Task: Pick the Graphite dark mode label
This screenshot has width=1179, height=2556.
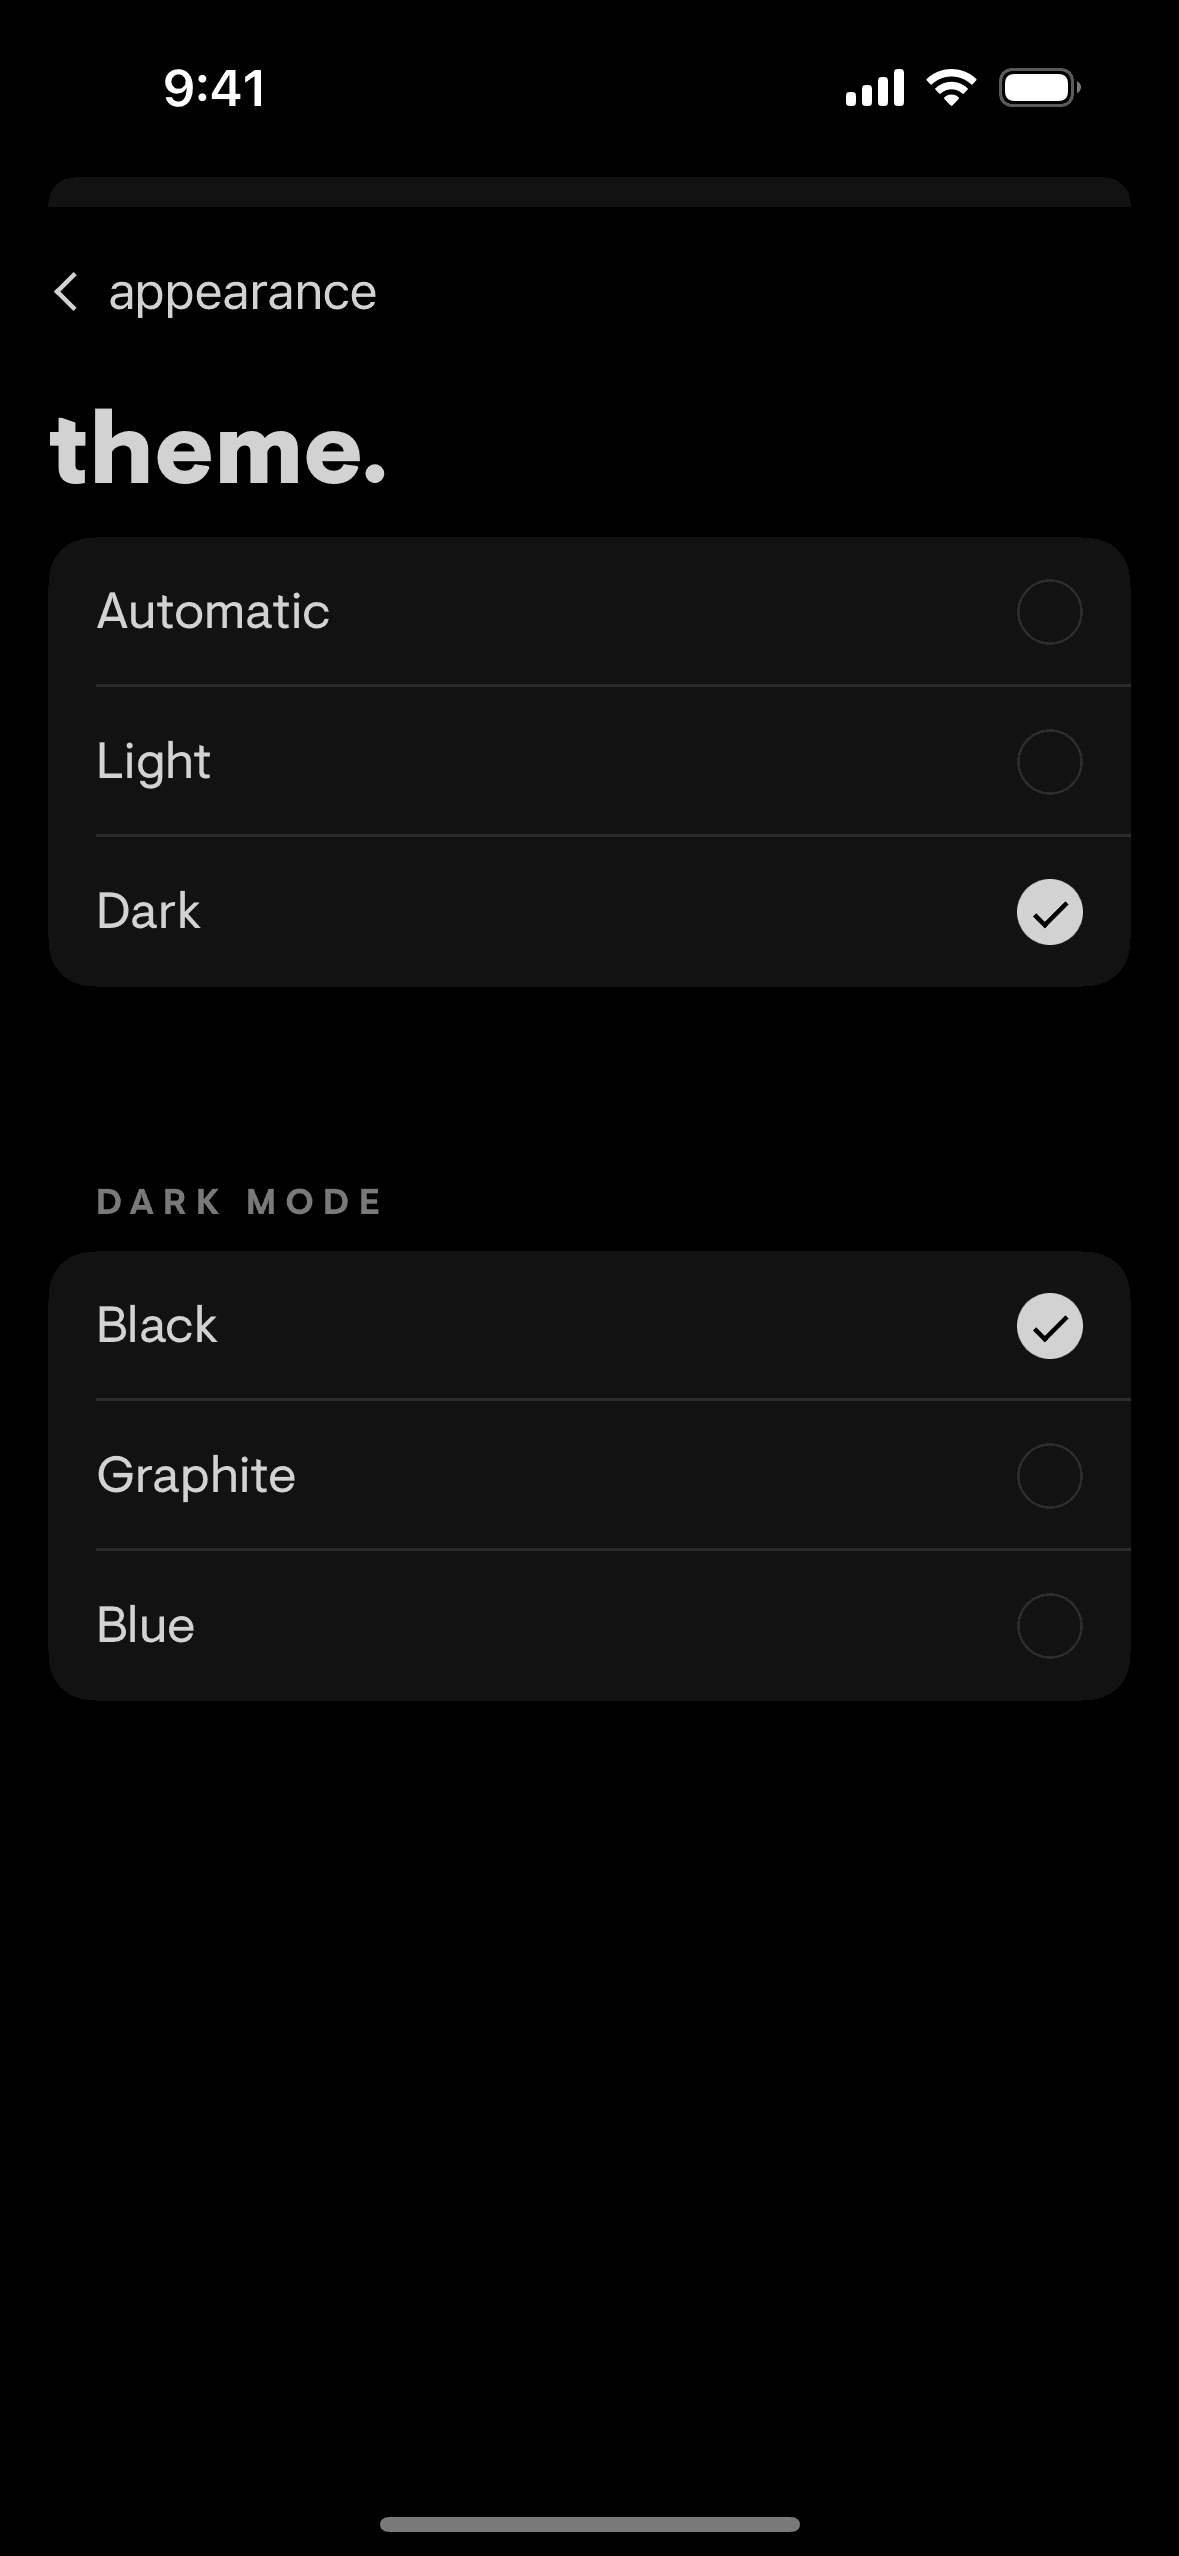Action: pos(196,1476)
